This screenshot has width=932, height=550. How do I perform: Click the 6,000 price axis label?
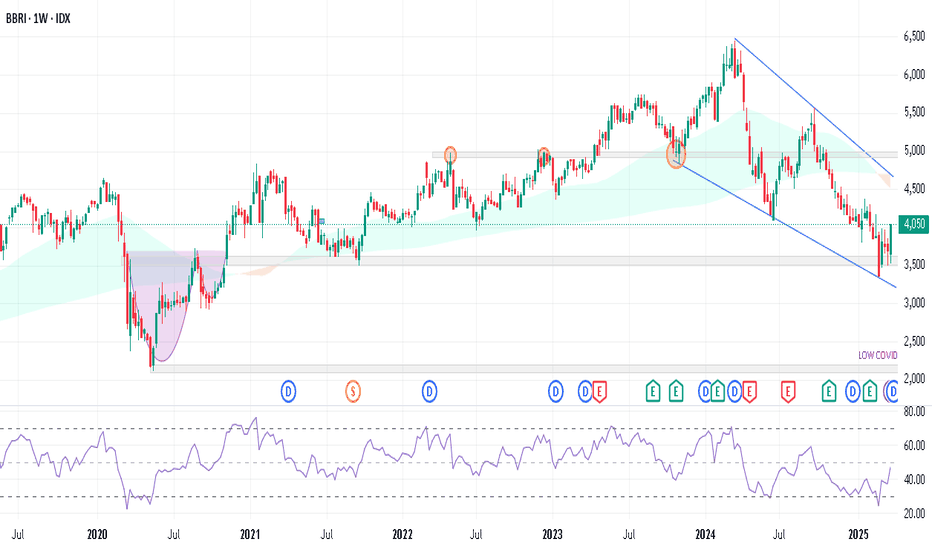(914, 75)
